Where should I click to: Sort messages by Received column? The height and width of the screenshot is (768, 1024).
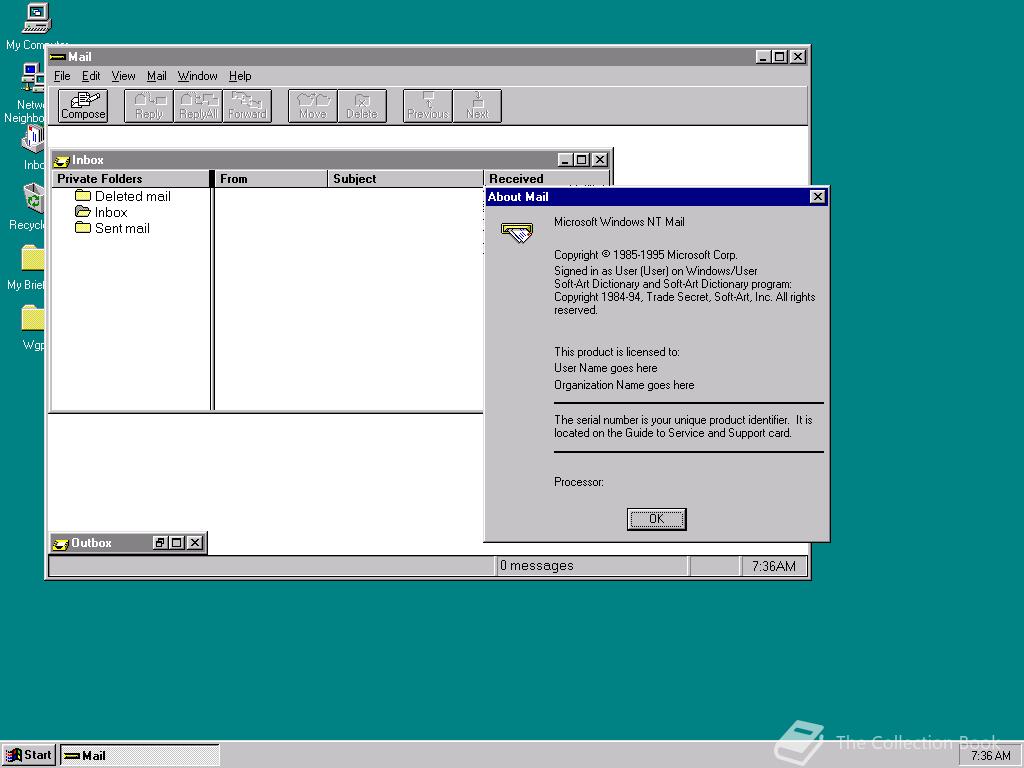coord(546,179)
